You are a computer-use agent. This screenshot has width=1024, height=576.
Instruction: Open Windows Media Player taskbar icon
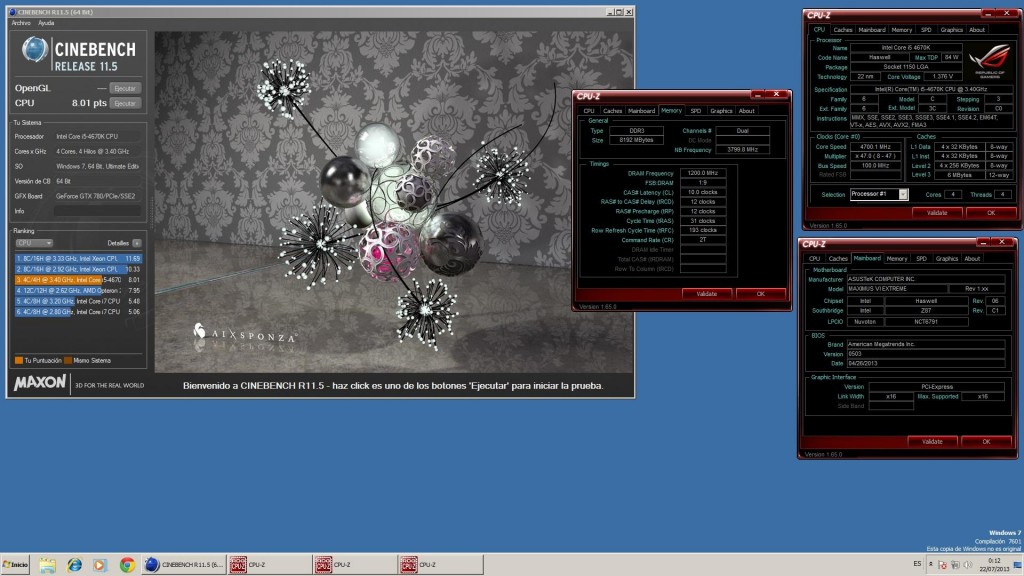pyautogui.click(x=99, y=565)
